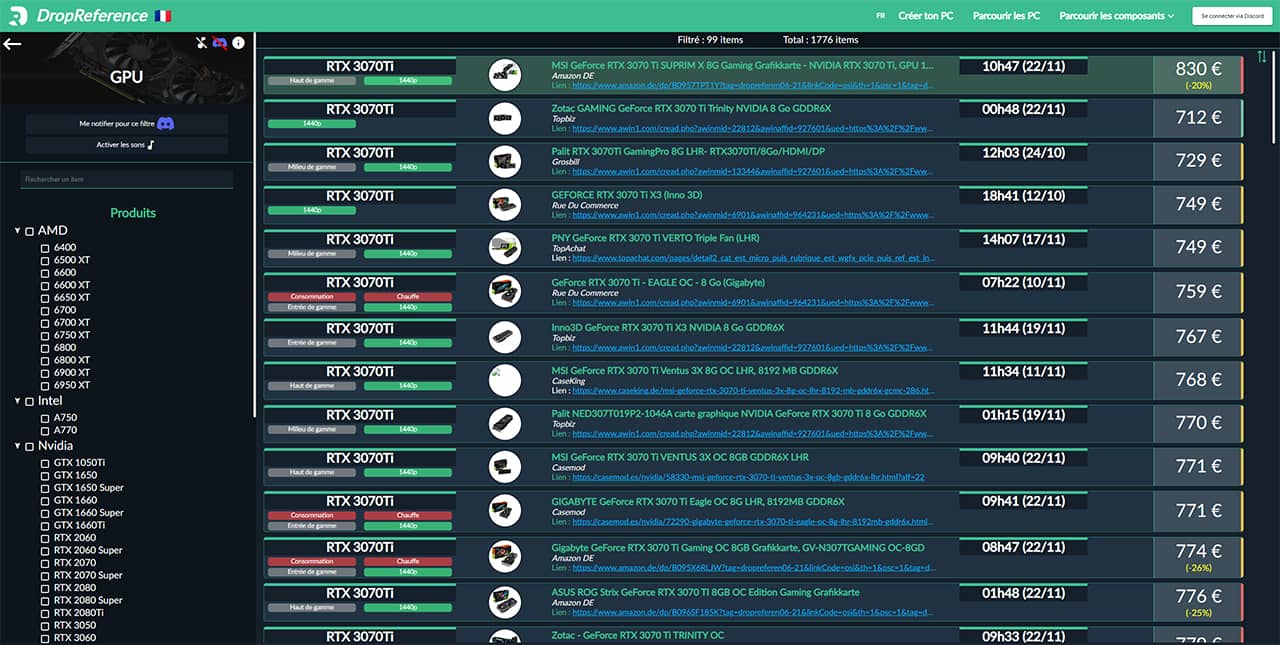1280x645 pixels.
Task: Select the 6800 XT label
Action: pos(72,360)
